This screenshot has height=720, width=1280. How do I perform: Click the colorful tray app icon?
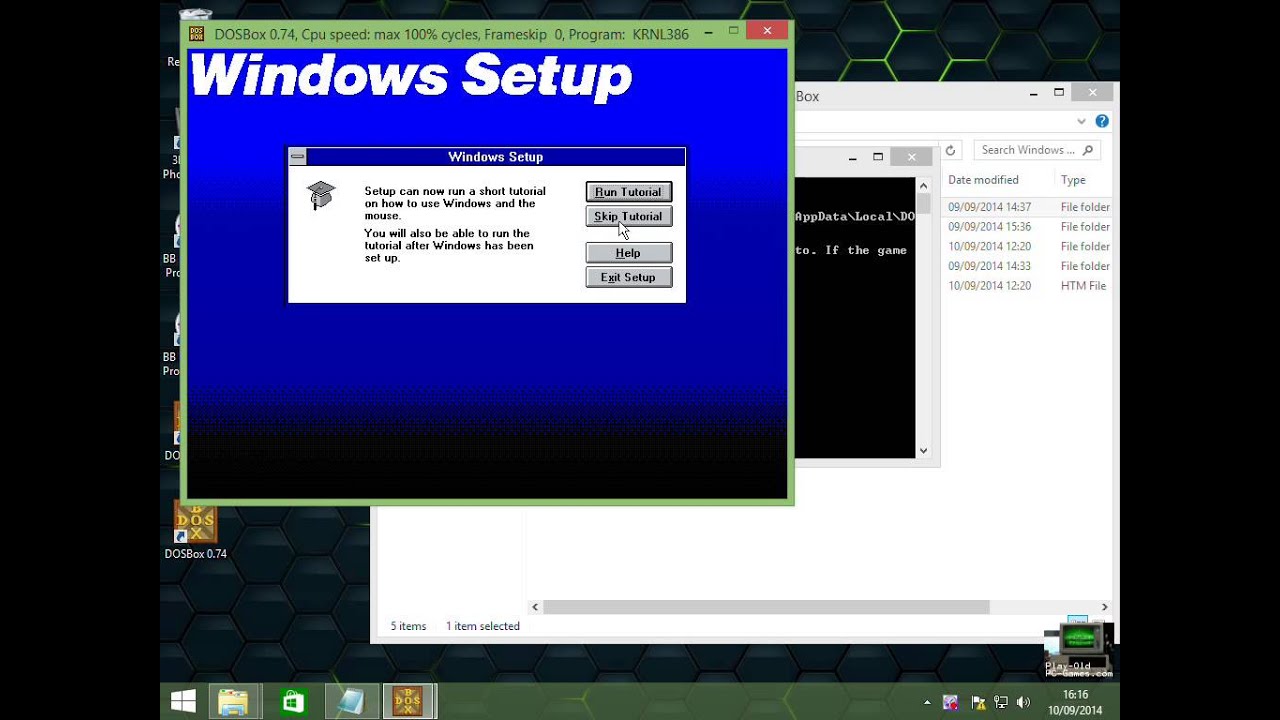point(951,703)
